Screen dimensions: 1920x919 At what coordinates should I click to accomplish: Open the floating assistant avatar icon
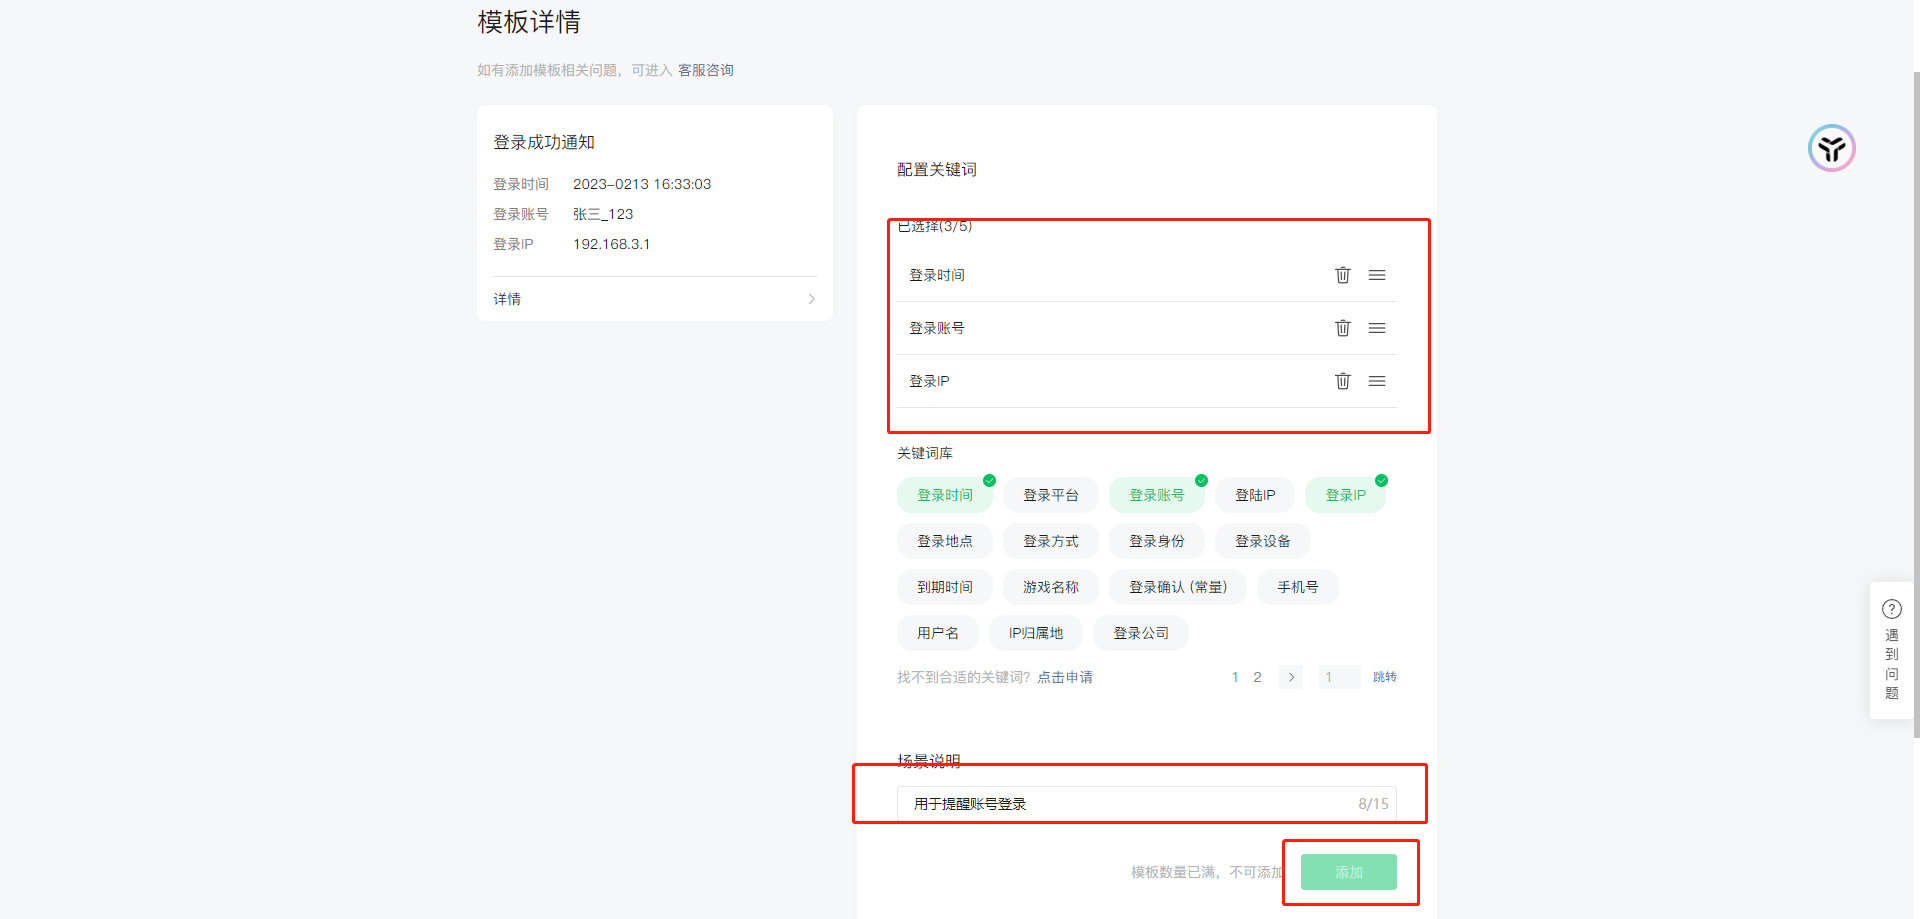click(1831, 148)
